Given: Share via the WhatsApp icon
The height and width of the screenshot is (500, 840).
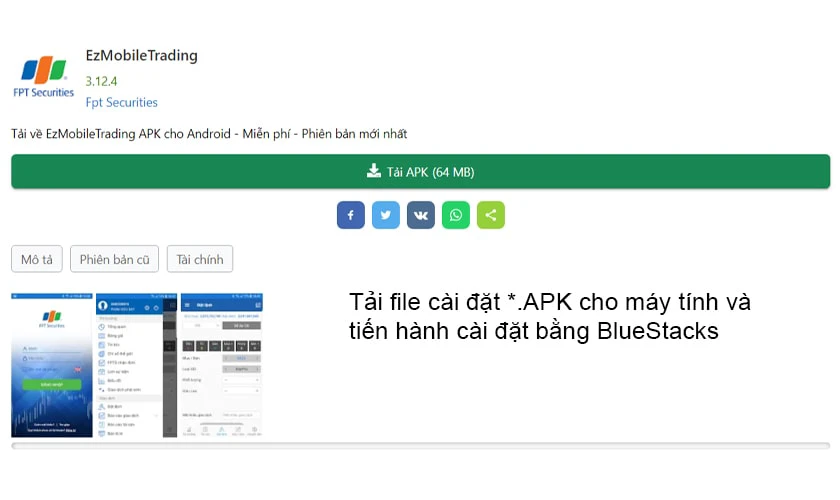Looking at the screenshot, I should pos(456,215).
